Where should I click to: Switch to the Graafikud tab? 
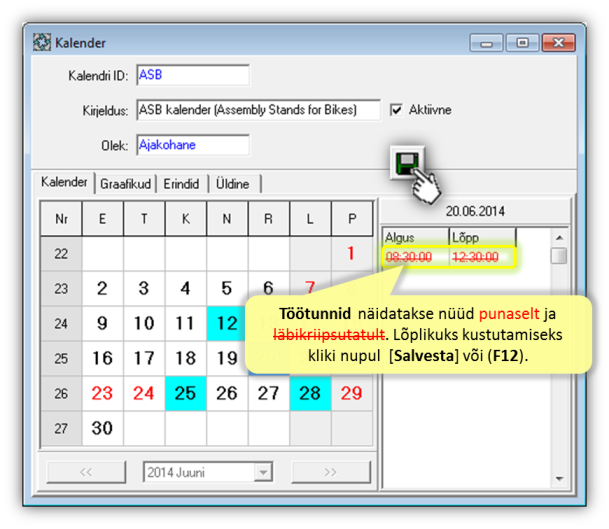[124, 184]
